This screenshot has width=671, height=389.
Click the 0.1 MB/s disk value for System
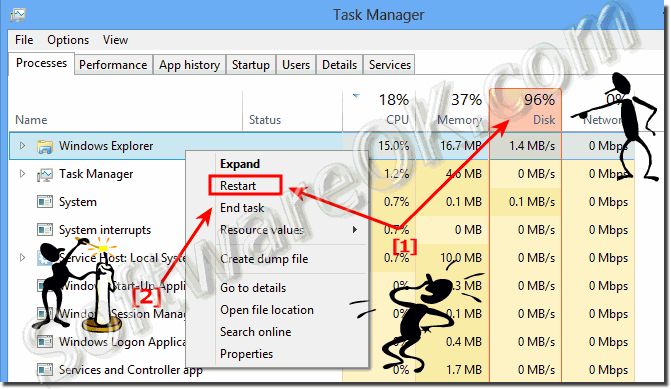532,202
